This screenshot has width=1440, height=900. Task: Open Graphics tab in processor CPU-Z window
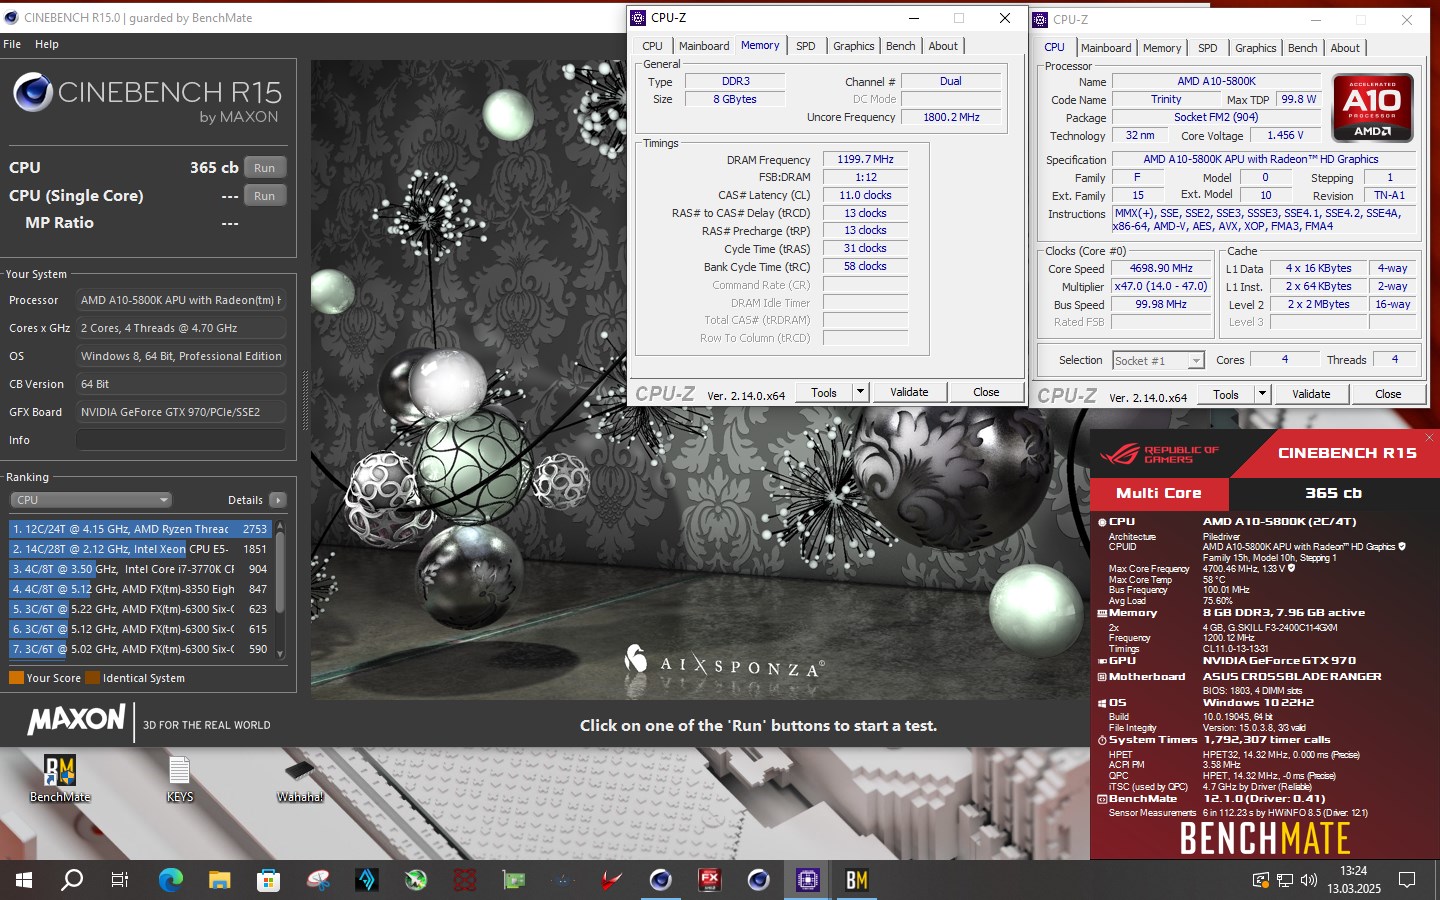click(1255, 48)
